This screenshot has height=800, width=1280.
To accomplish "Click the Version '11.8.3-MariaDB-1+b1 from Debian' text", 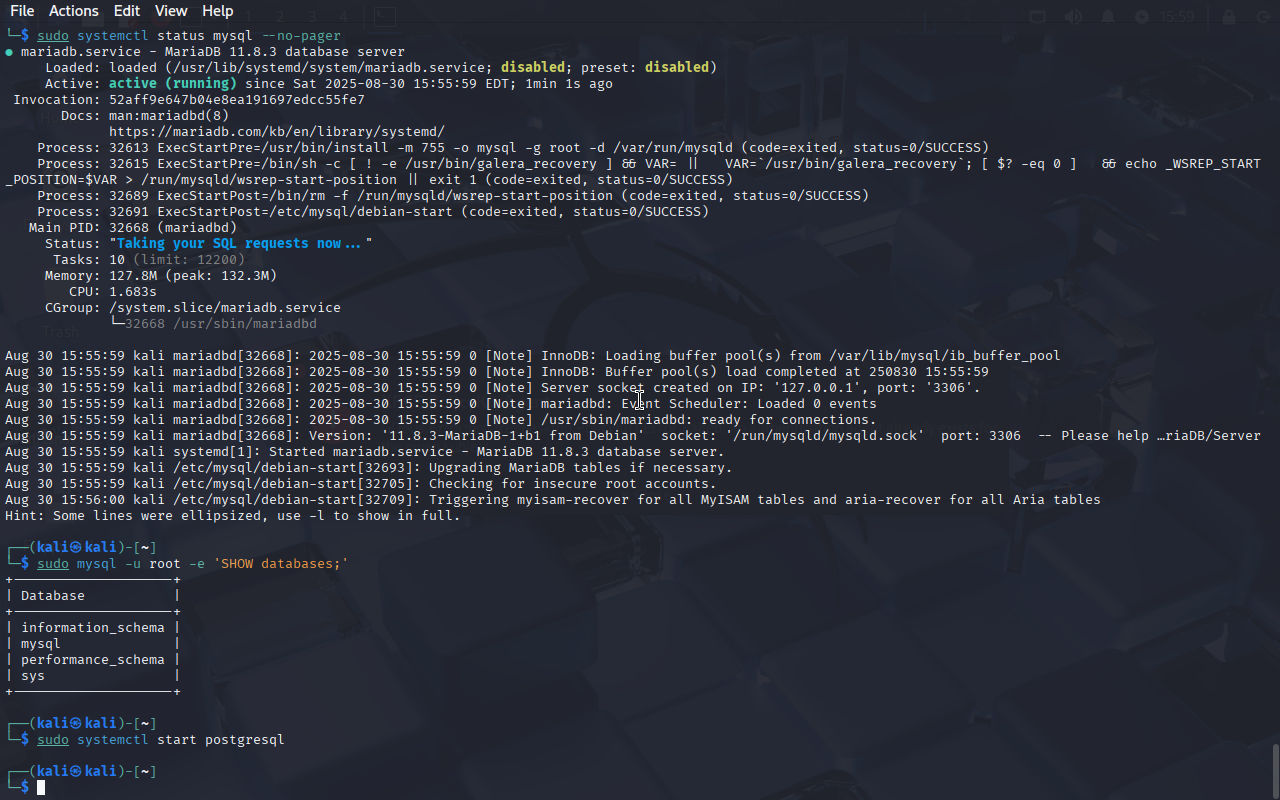I will click(x=513, y=436).
